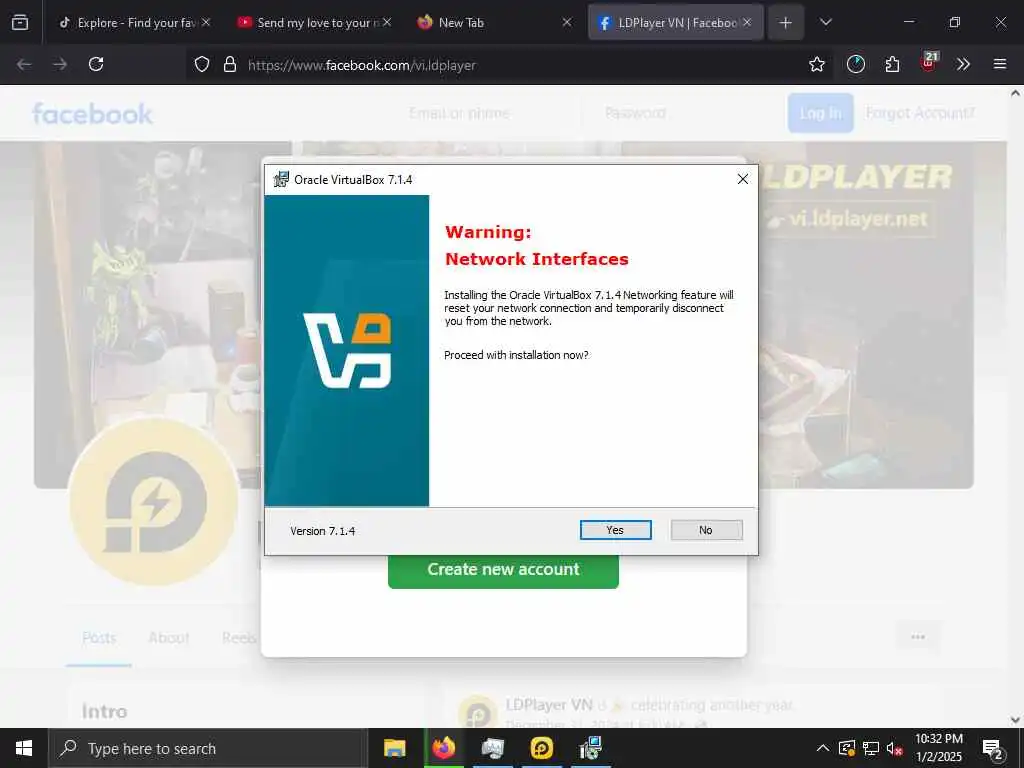The width and height of the screenshot is (1024, 768).
Task: Click the facebook logo on the page
Action: tap(92, 114)
